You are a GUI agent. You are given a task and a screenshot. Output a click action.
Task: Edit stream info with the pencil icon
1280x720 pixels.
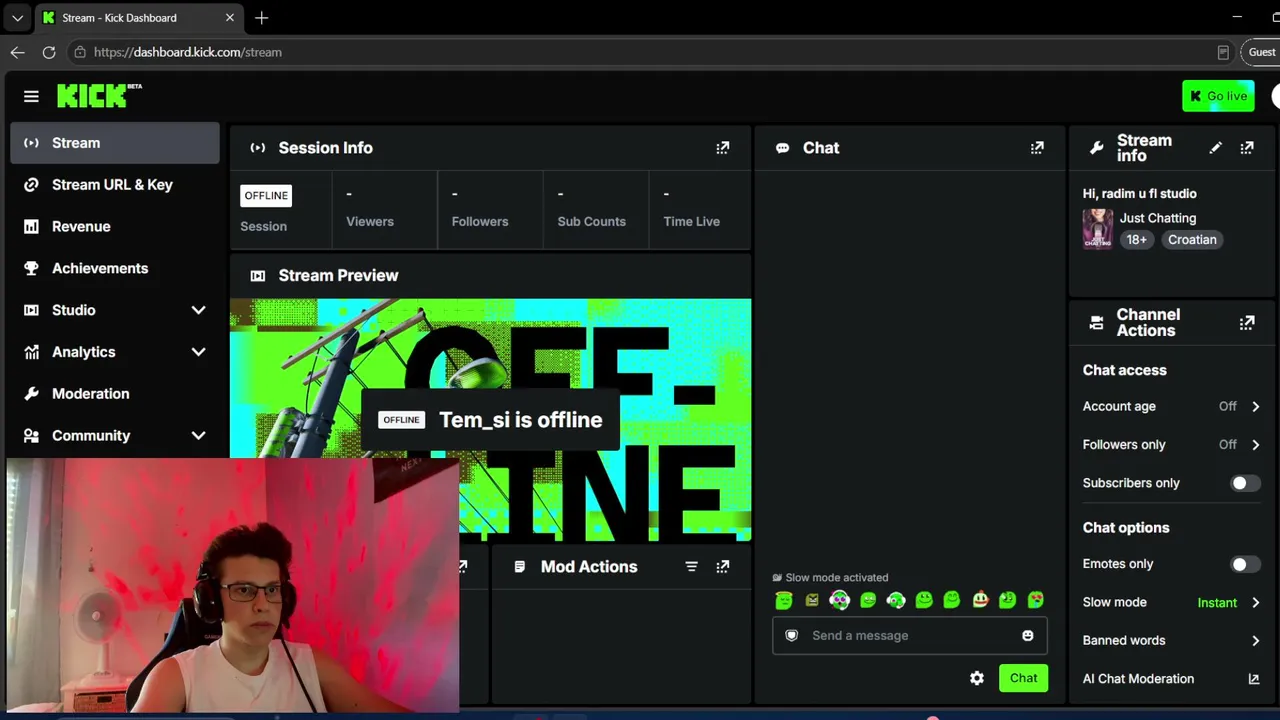(x=1215, y=148)
